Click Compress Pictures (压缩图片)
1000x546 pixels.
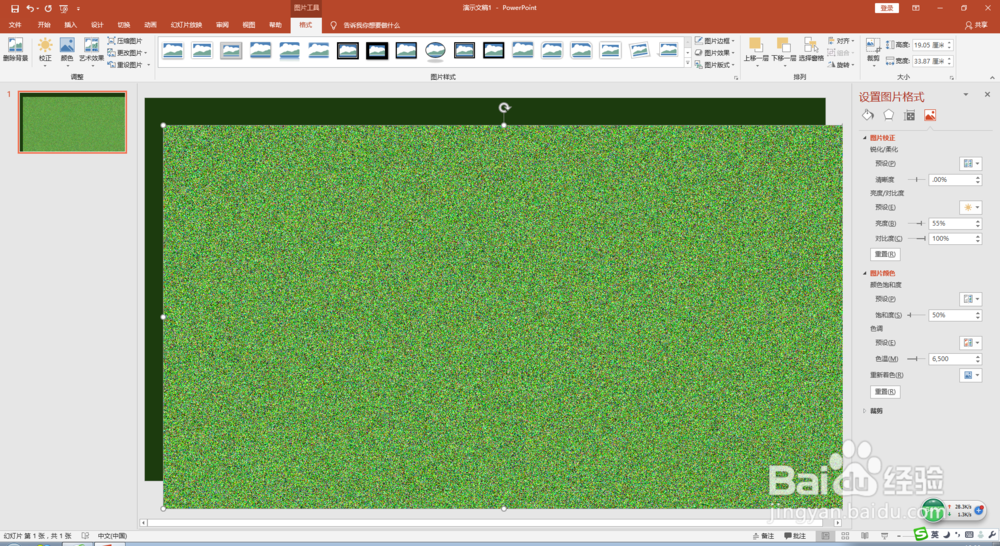click(x=125, y=41)
